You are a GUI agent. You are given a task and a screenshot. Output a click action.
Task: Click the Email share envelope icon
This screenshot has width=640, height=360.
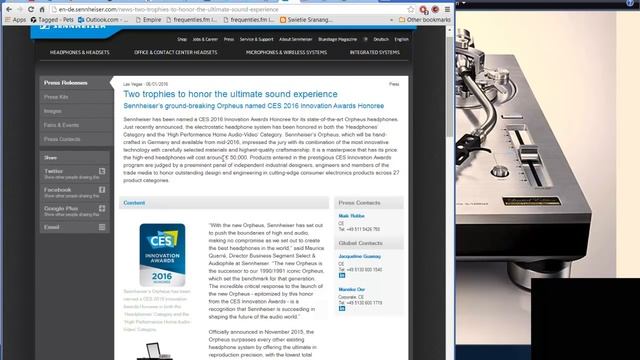point(102,227)
